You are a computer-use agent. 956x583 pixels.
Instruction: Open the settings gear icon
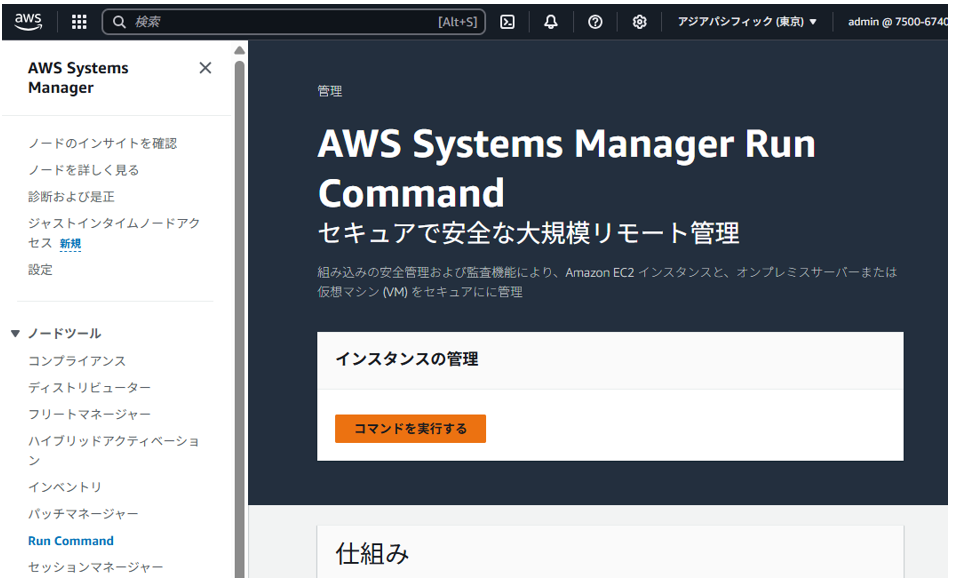click(639, 22)
